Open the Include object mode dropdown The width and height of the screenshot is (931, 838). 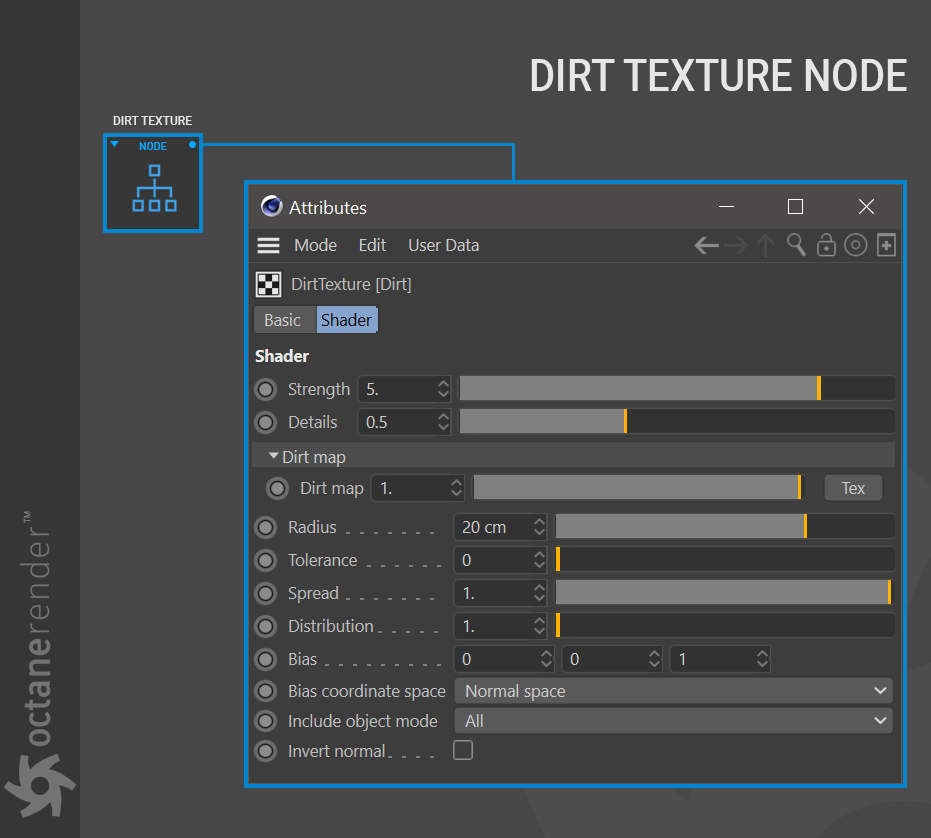point(673,721)
